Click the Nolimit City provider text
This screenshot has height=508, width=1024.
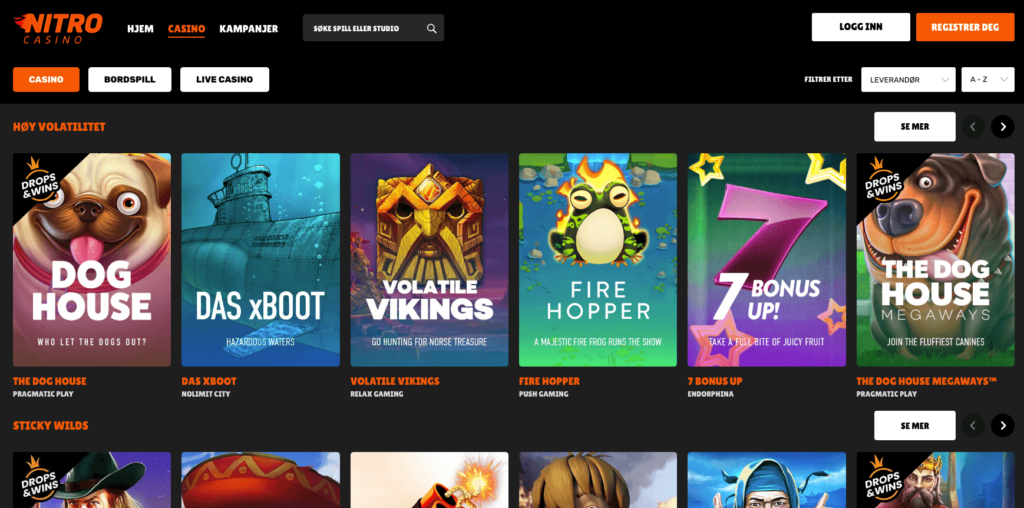[206, 394]
